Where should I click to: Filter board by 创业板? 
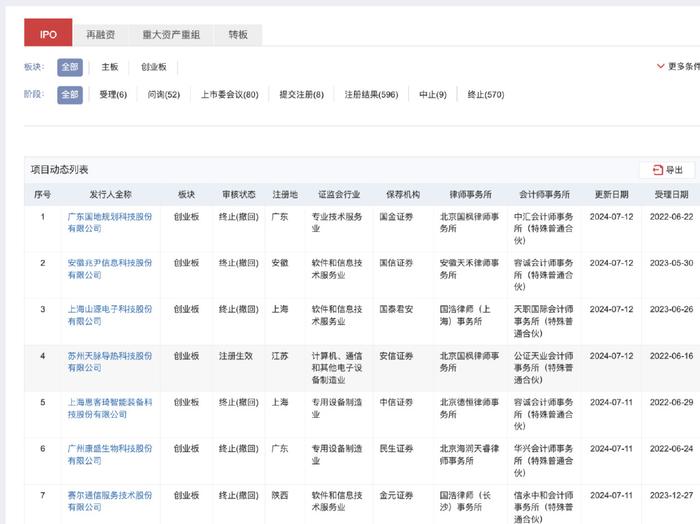point(154,67)
